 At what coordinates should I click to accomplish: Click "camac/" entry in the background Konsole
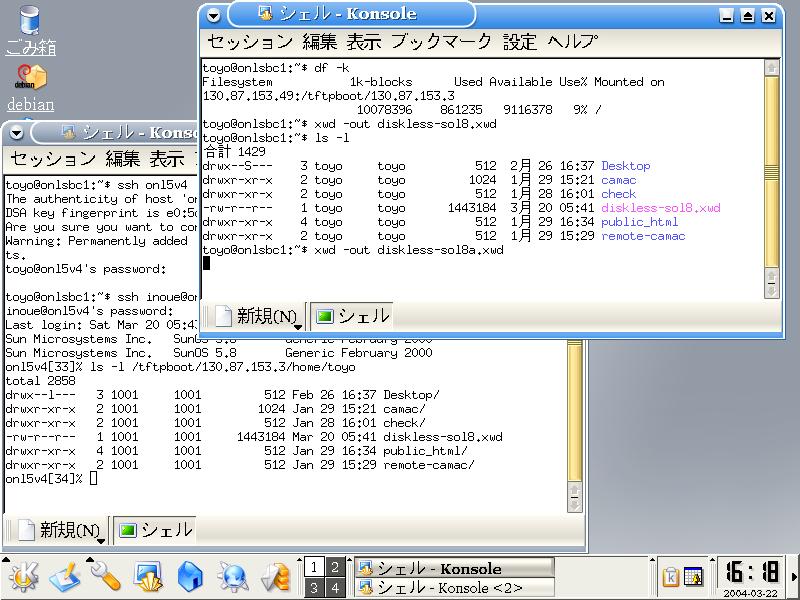tap(404, 409)
